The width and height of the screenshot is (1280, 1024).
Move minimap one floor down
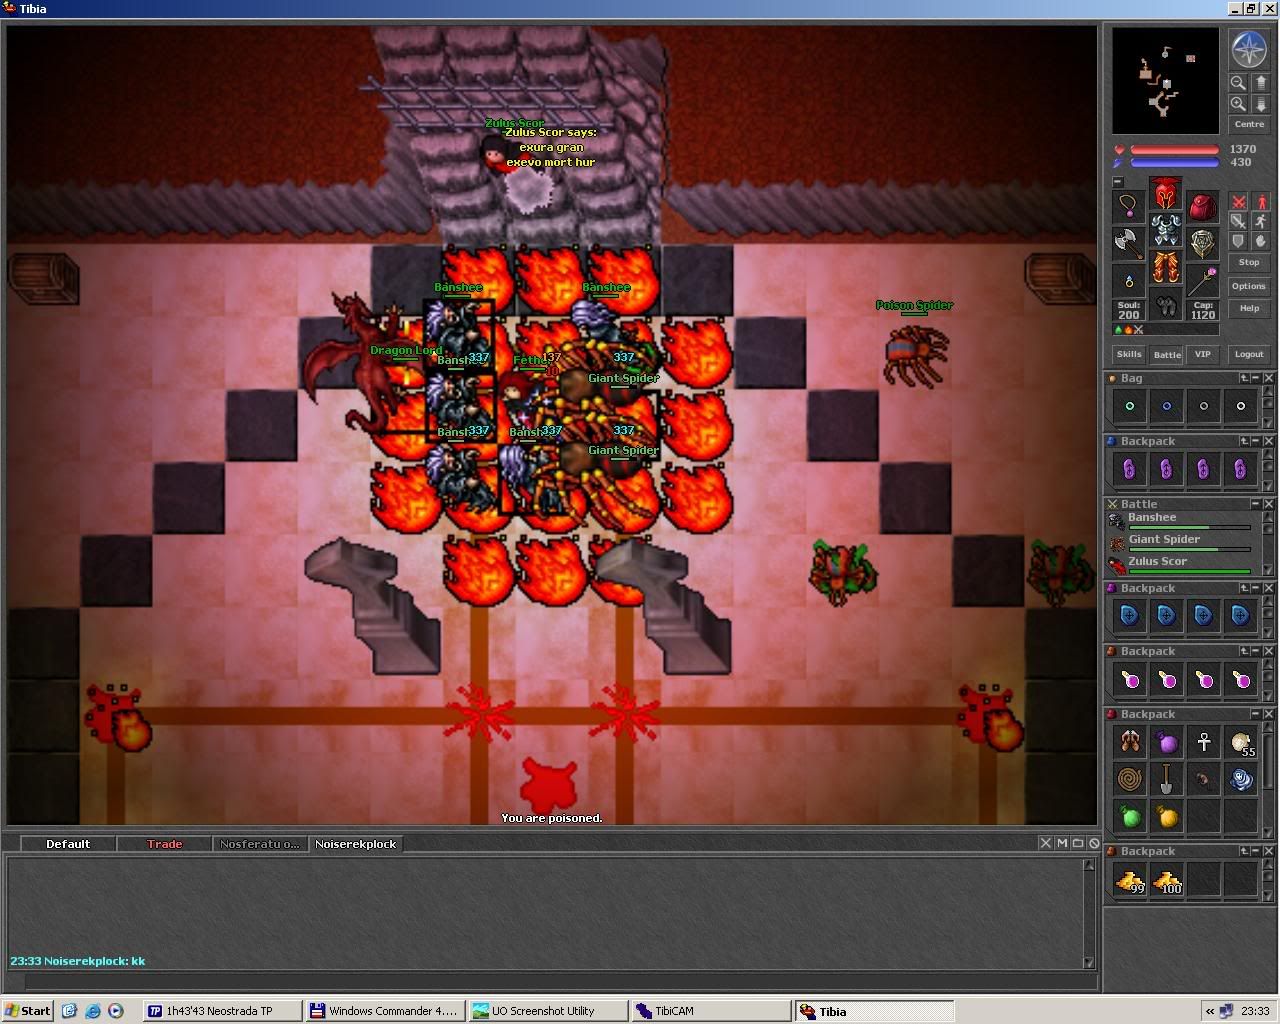click(1260, 104)
